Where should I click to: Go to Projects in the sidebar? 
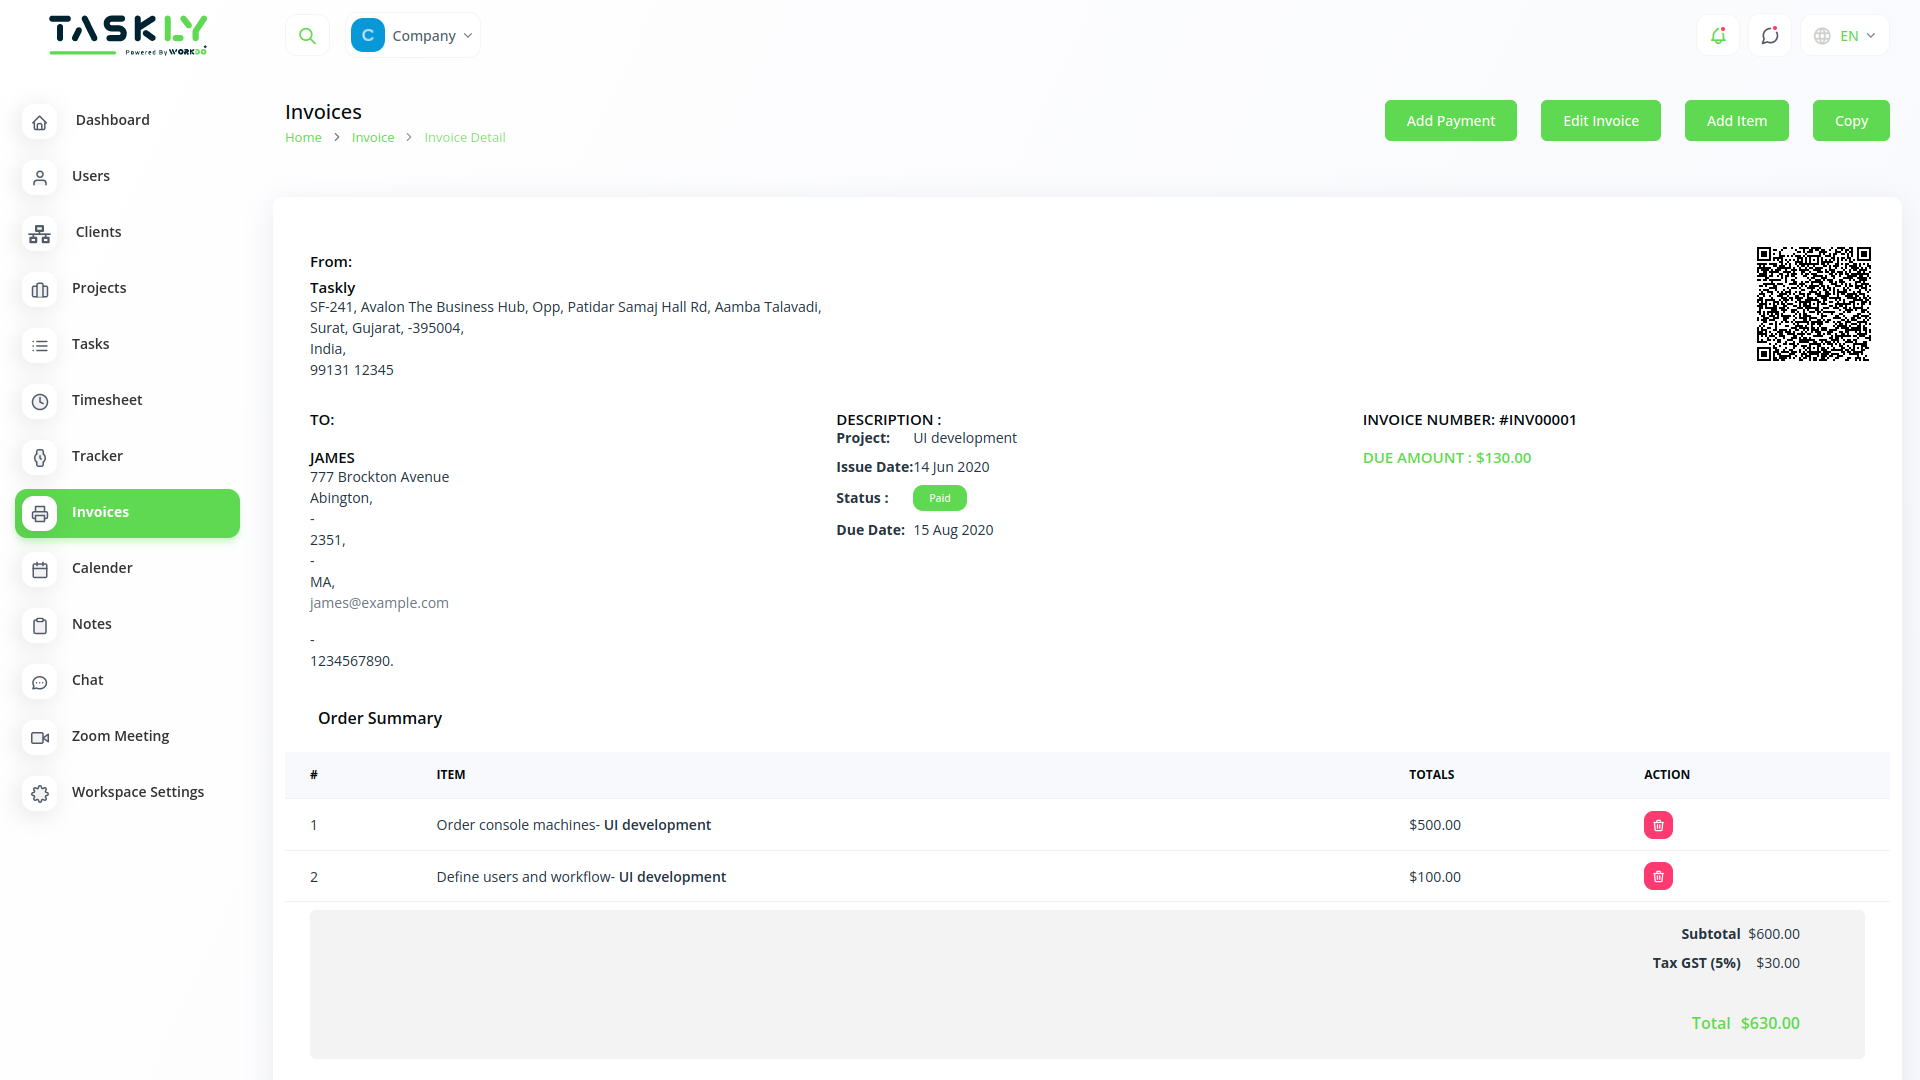(99, 288)
